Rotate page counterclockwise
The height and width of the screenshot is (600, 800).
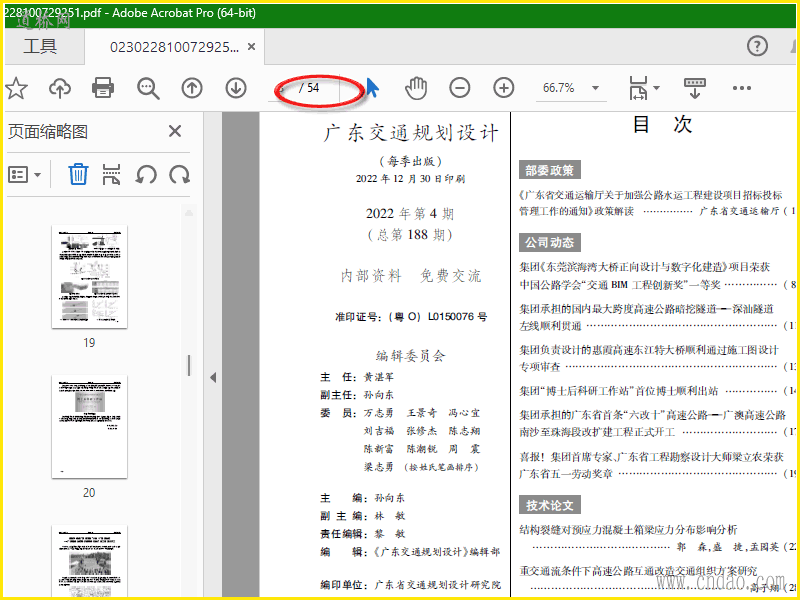(x=146, y=175)
